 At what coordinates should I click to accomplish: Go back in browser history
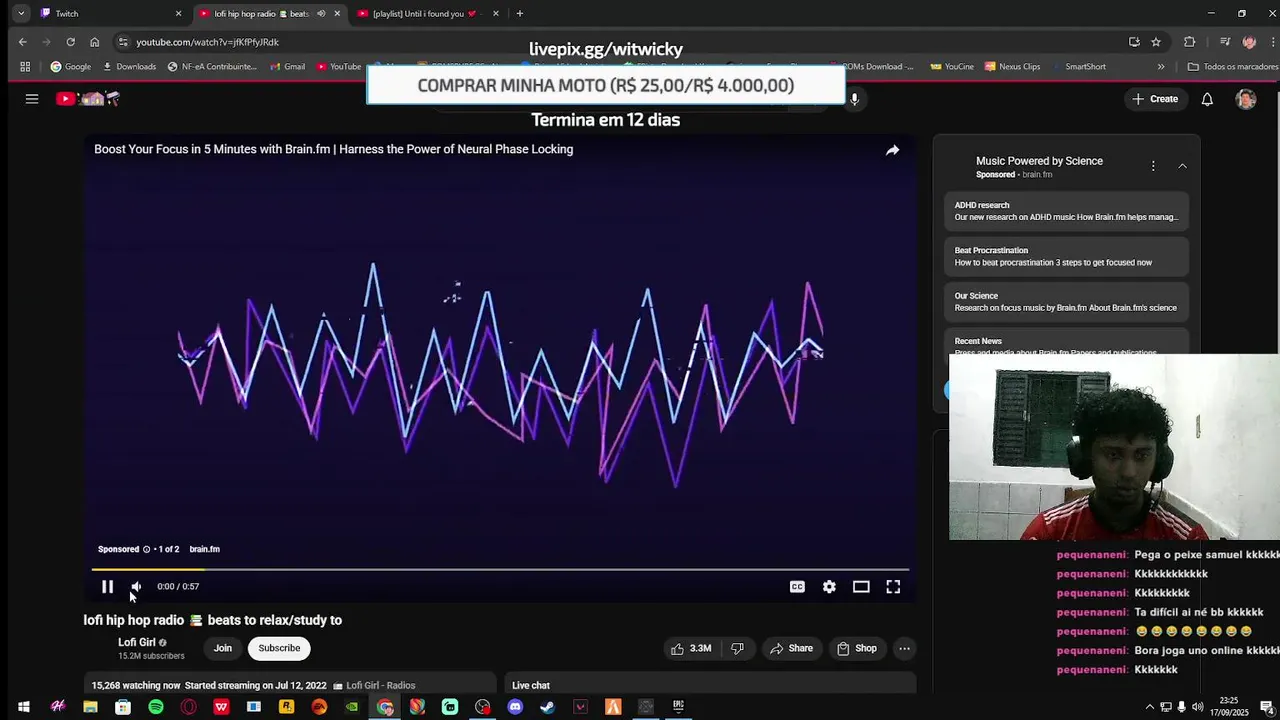pos(23,42)
